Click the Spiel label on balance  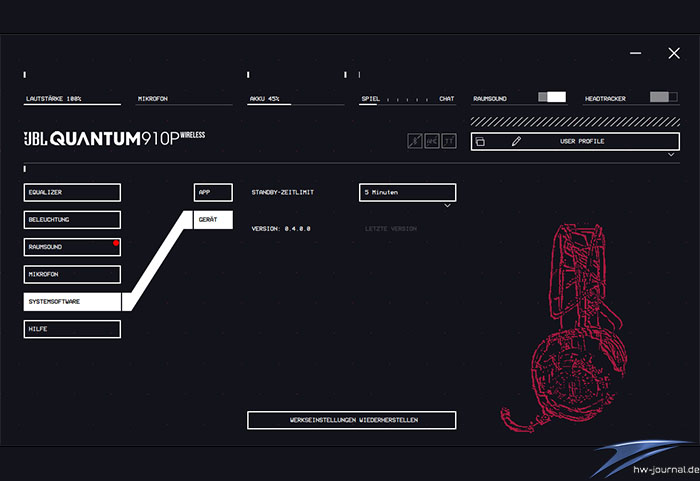tap(371, 99)
